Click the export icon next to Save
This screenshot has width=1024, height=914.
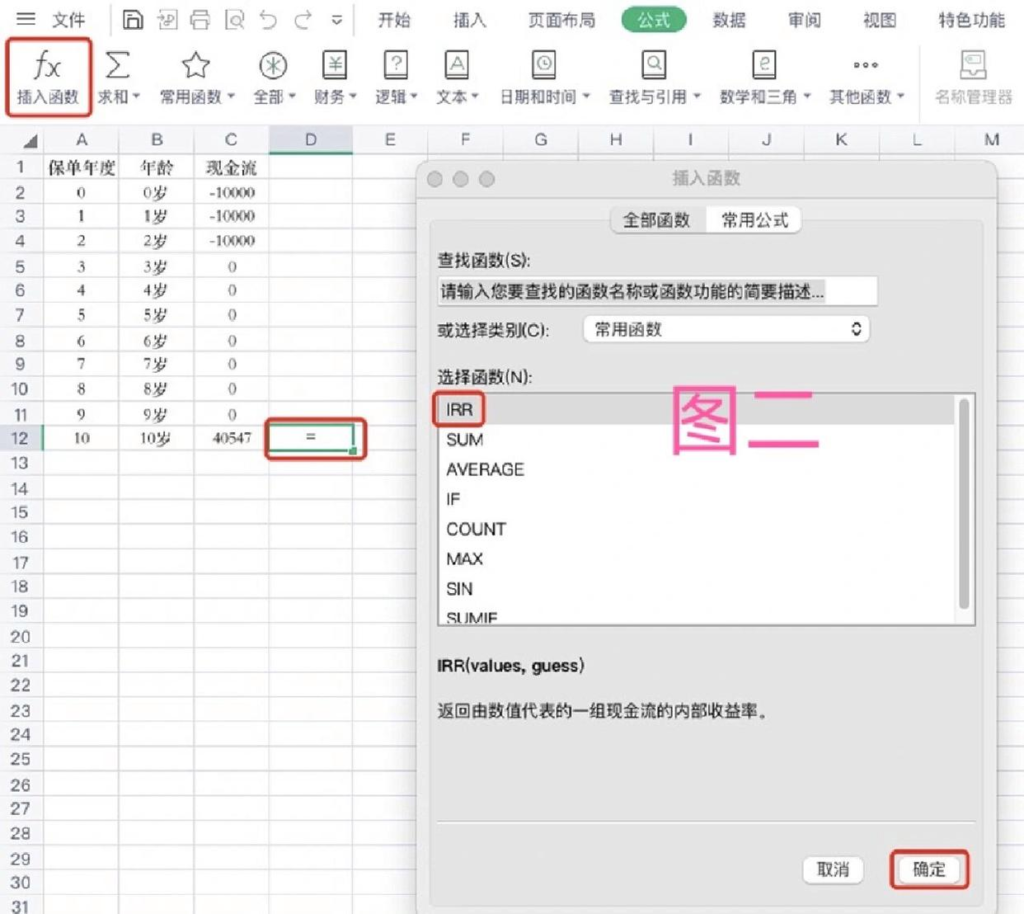[167, 20]
